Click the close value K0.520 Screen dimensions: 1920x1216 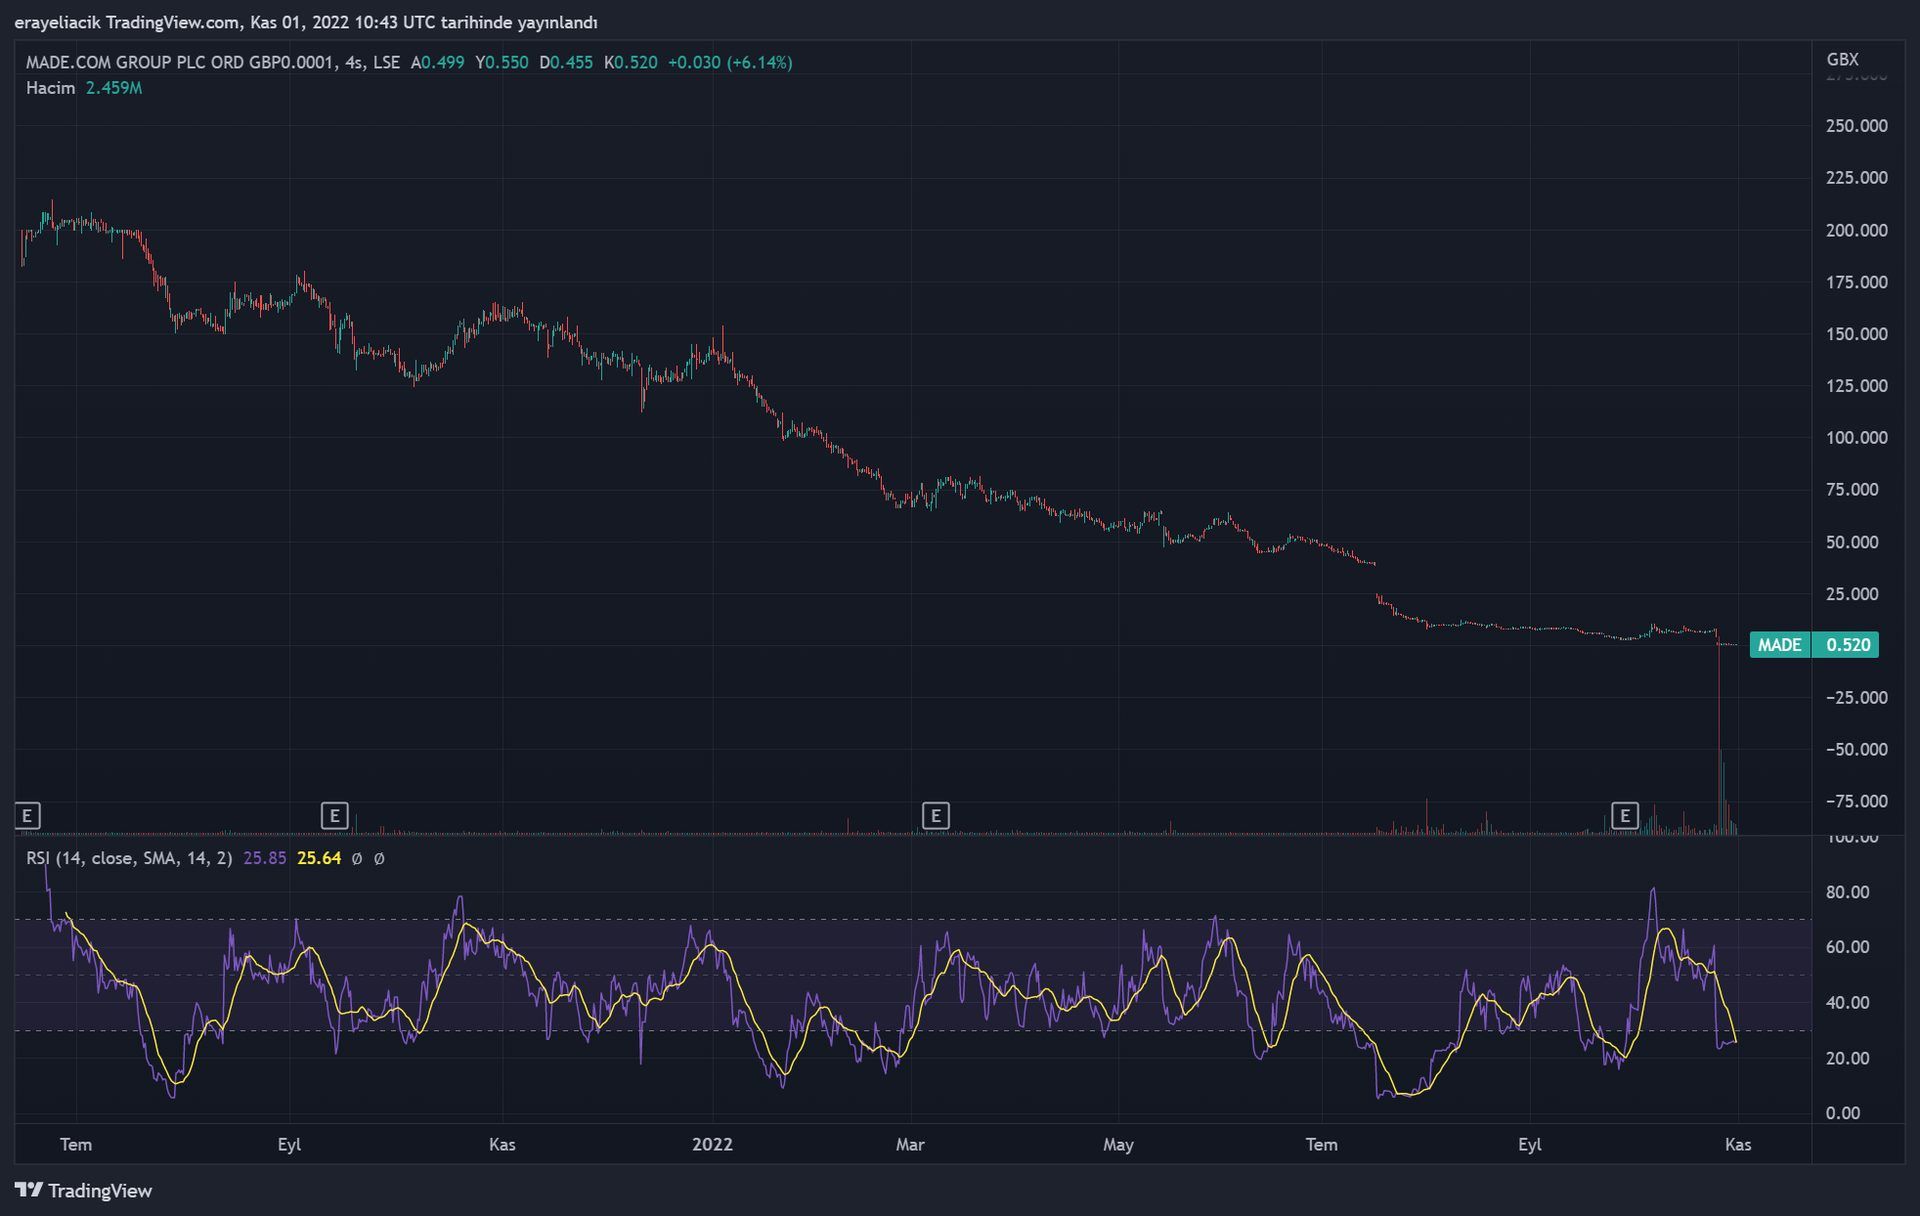[x=631, y=62]
